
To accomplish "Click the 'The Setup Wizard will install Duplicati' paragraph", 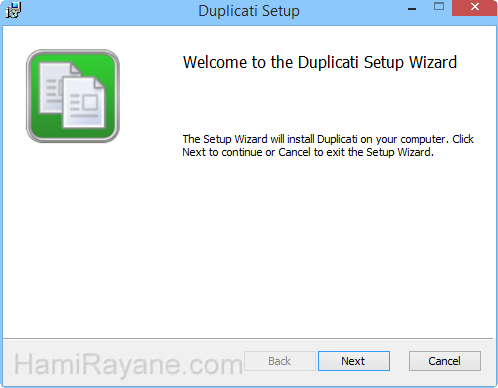I will [x=328, y=146].
